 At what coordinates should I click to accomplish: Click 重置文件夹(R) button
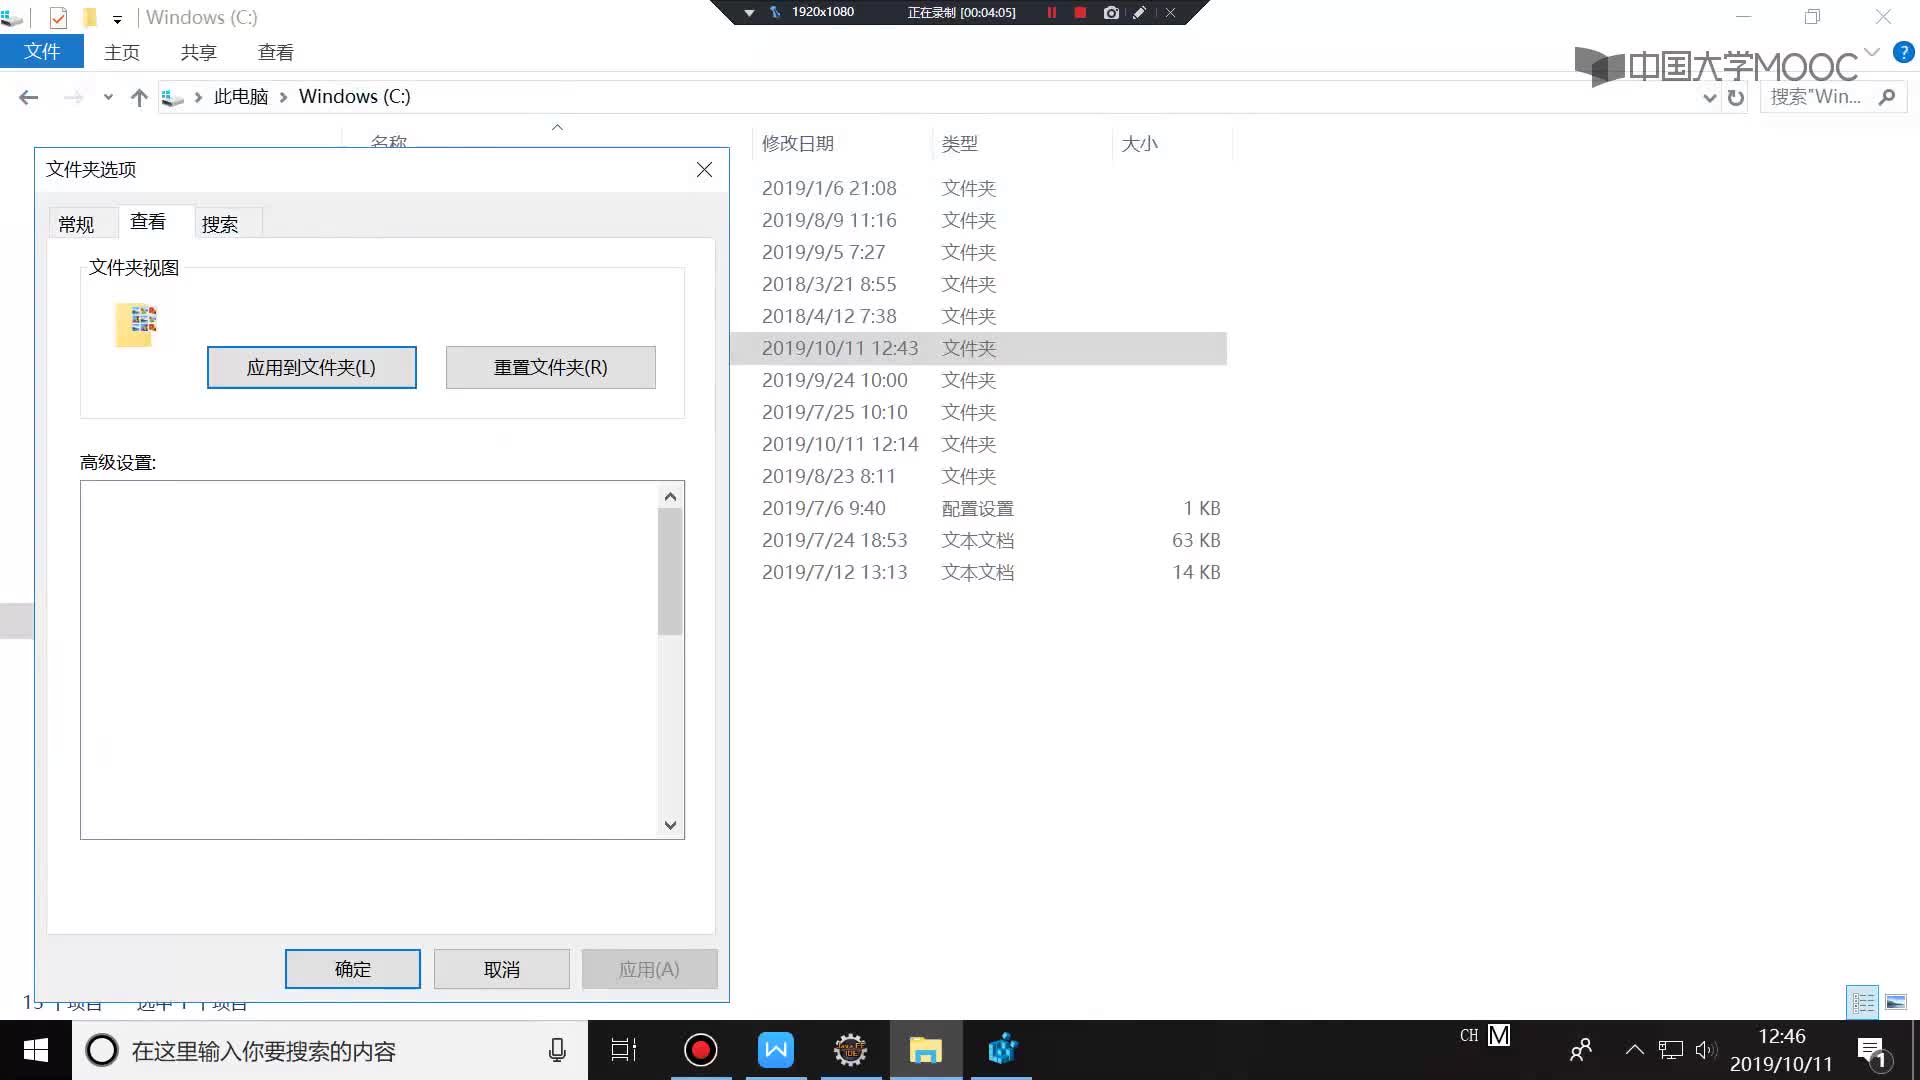pos(550,367)
